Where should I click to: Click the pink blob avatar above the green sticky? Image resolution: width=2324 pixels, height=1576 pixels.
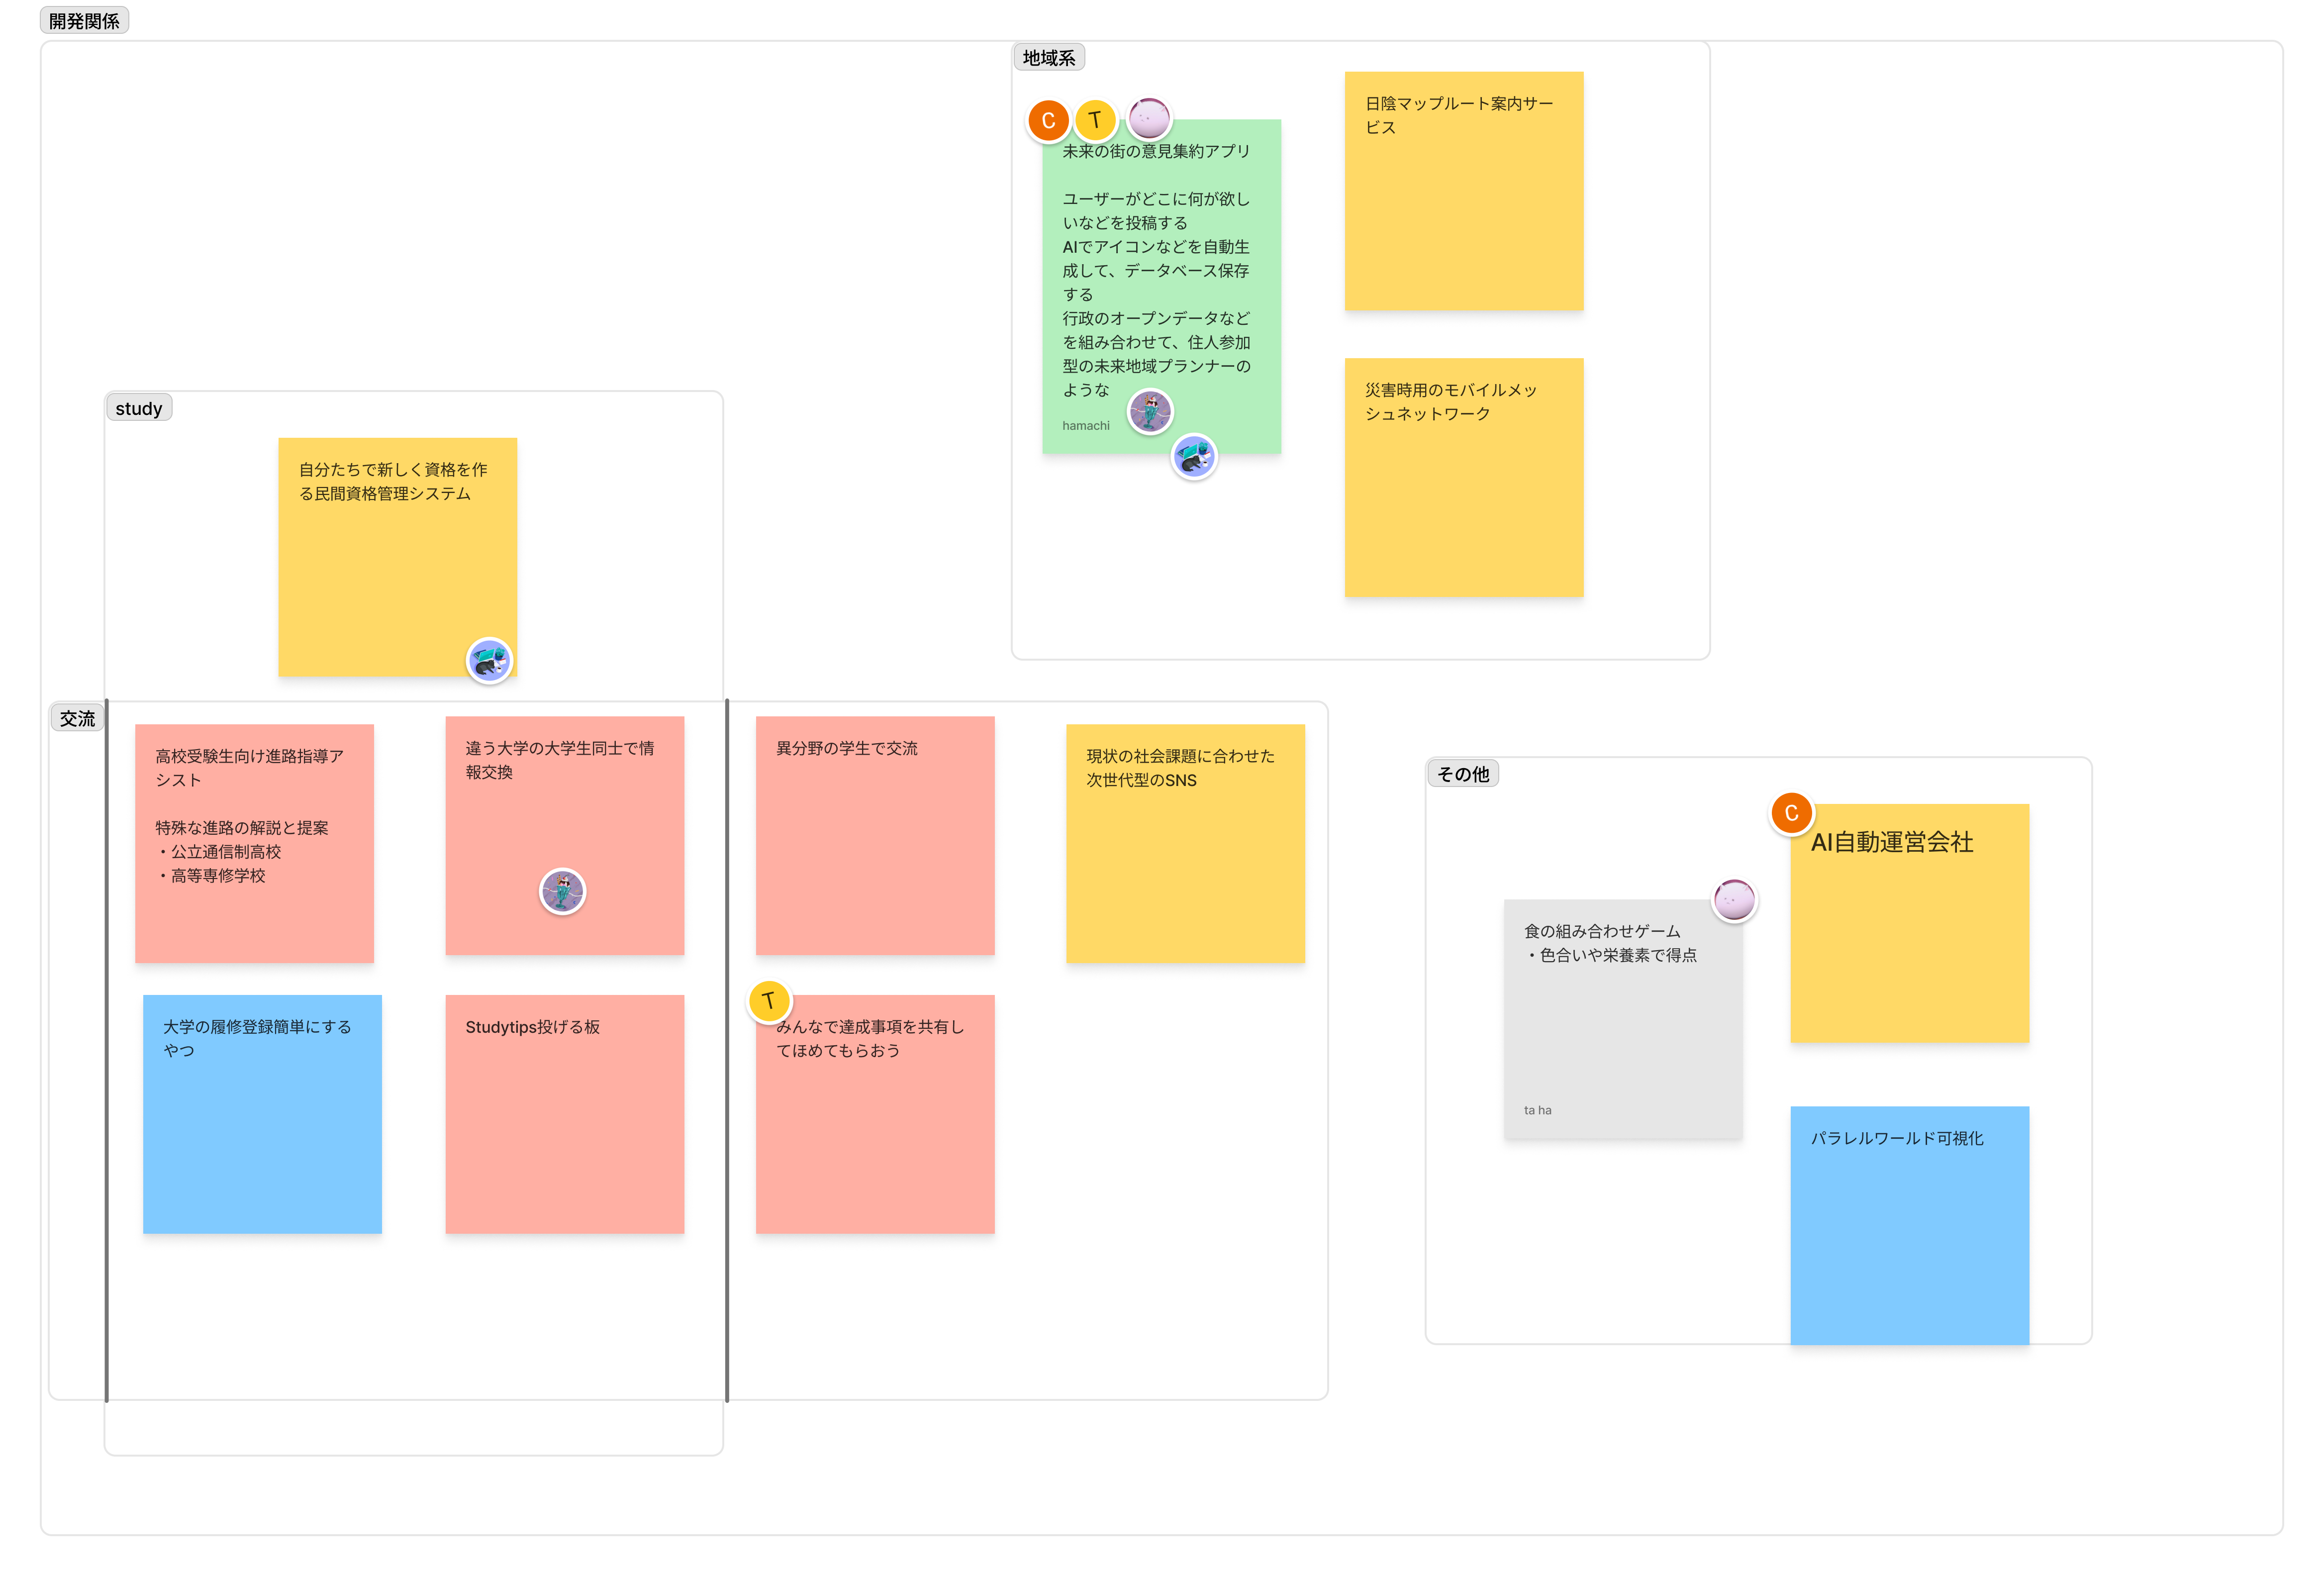[1149, 118]
